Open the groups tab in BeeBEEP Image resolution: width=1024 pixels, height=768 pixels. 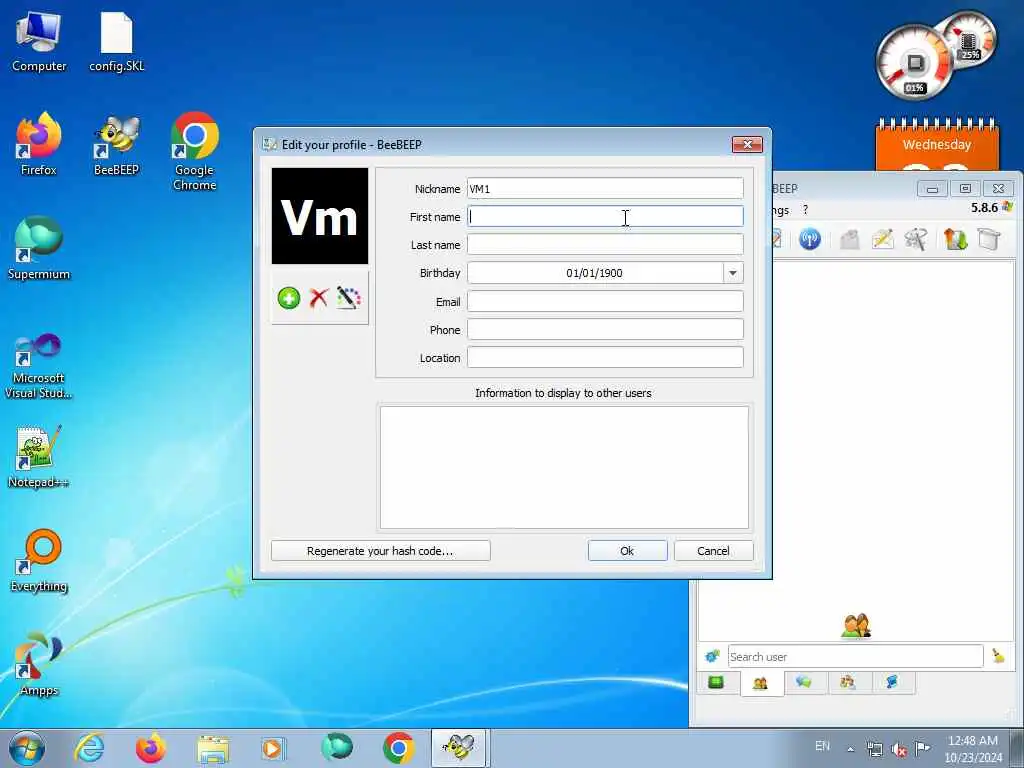click(848, 682)
